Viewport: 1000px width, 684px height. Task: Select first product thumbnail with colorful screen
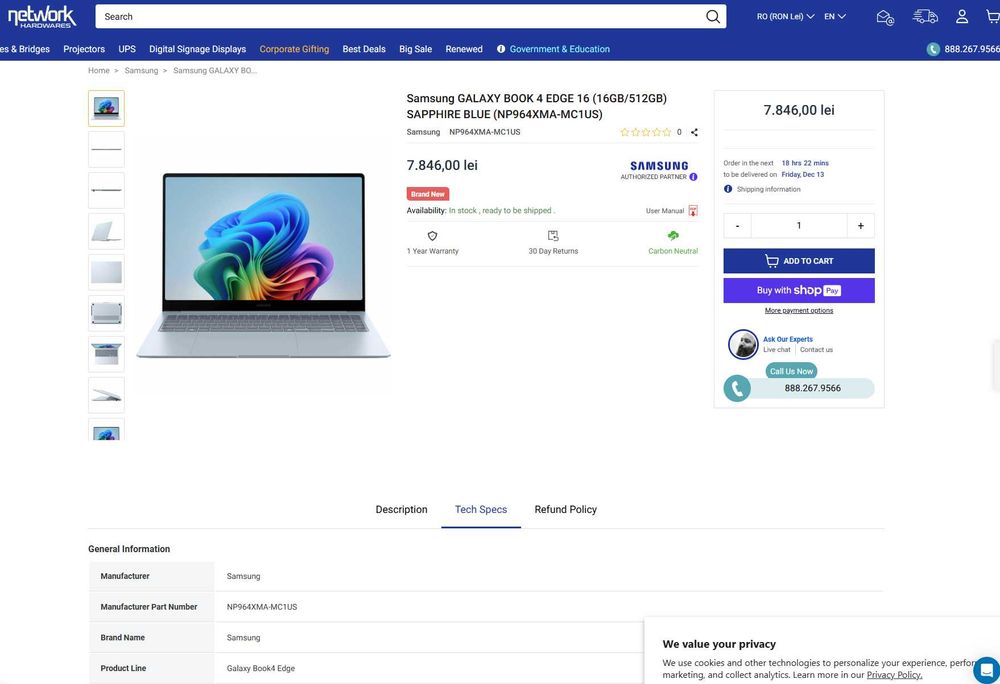(x=107, y=108)
